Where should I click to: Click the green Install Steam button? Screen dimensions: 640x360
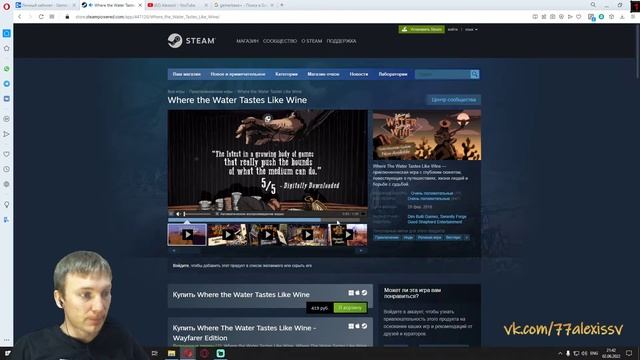pyautogui.click(x=422, y=29)
